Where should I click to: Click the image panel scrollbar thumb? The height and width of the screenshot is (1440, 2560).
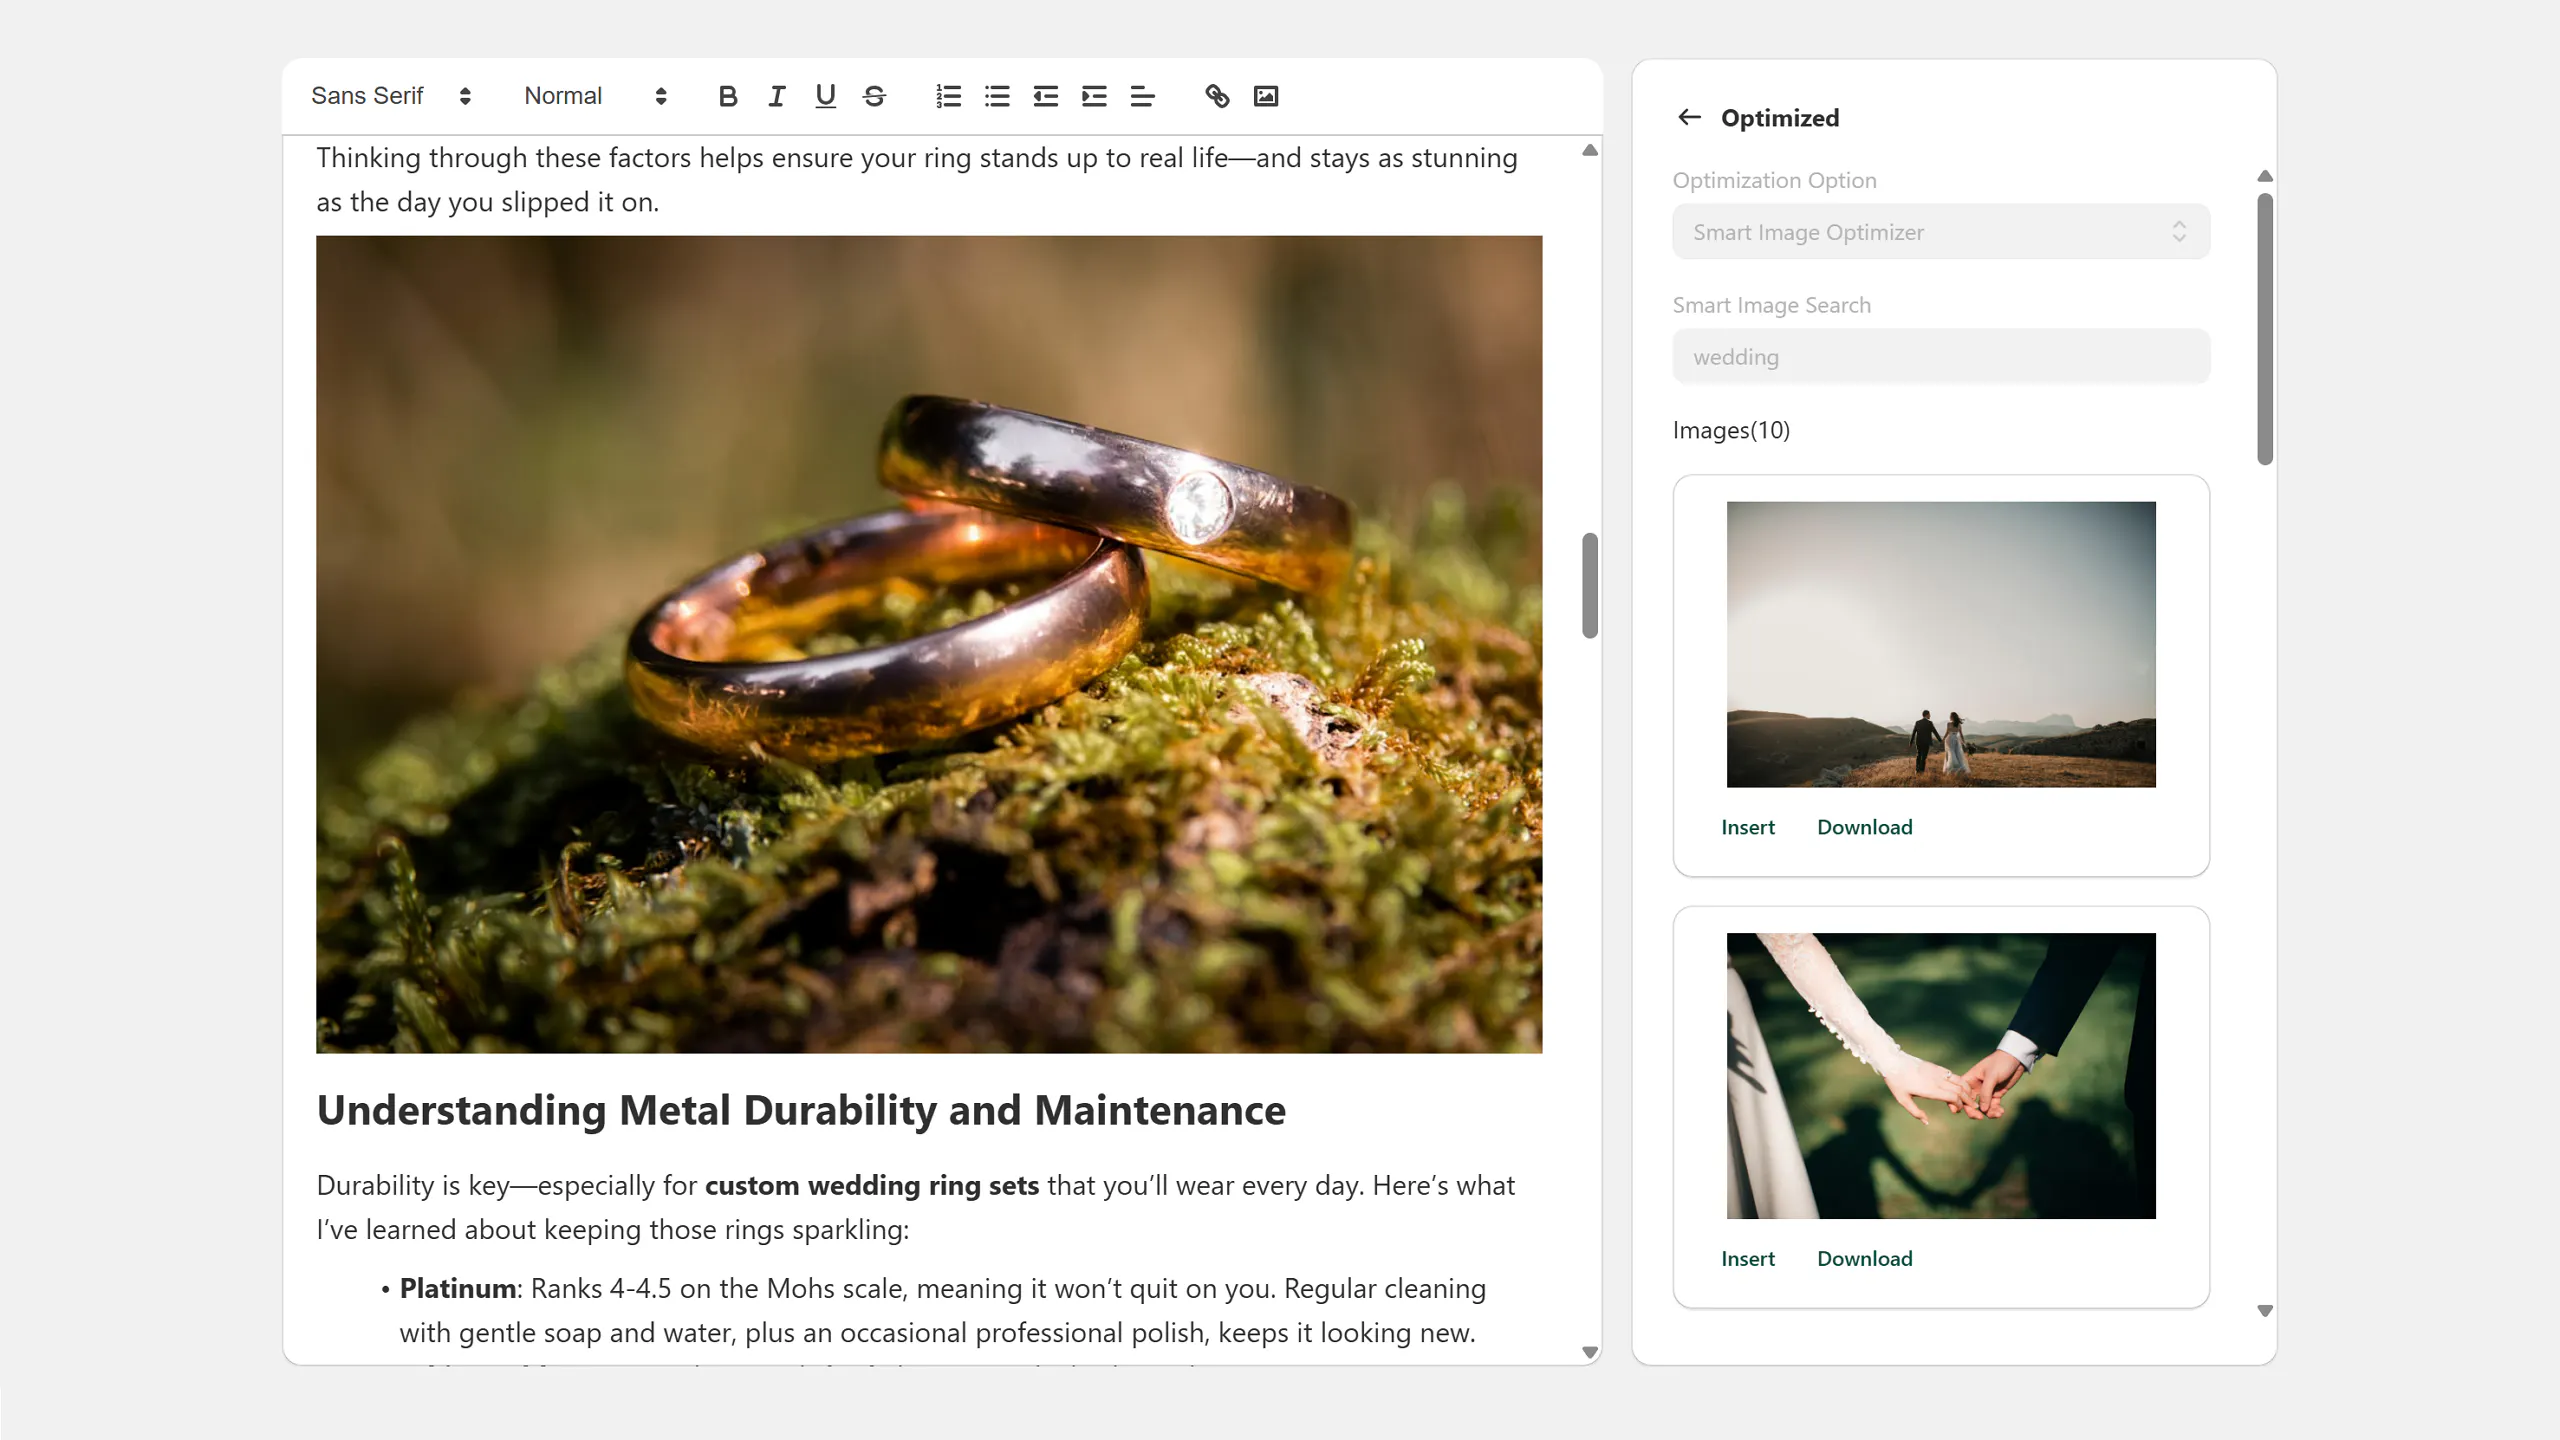pos(2265,329)
